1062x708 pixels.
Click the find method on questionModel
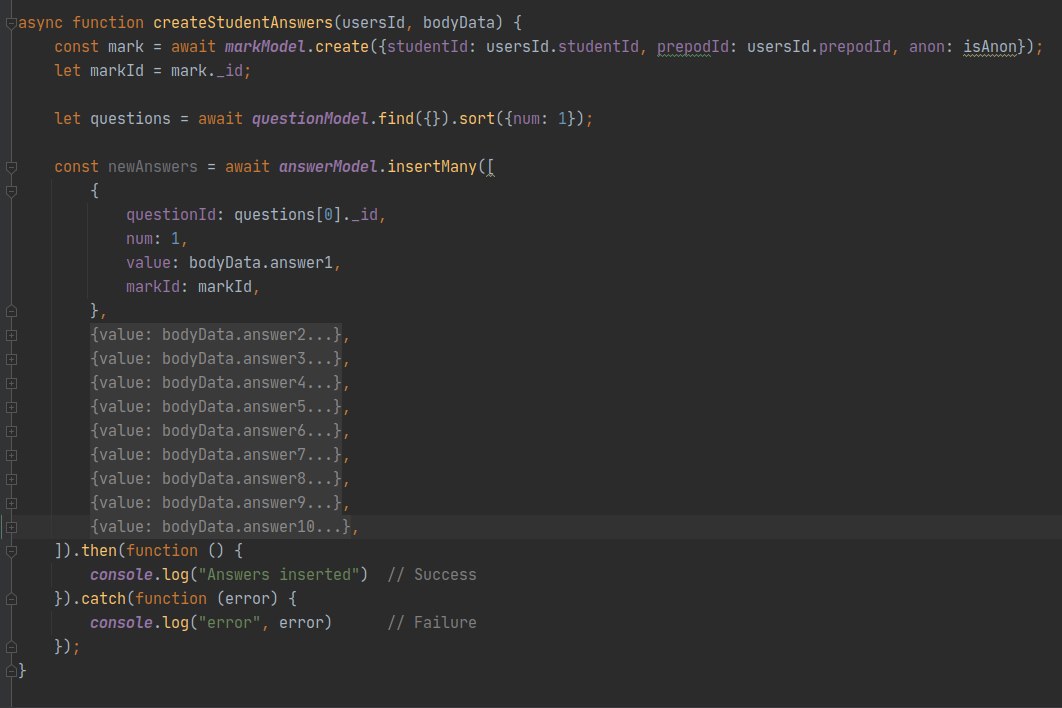point(396,119)
